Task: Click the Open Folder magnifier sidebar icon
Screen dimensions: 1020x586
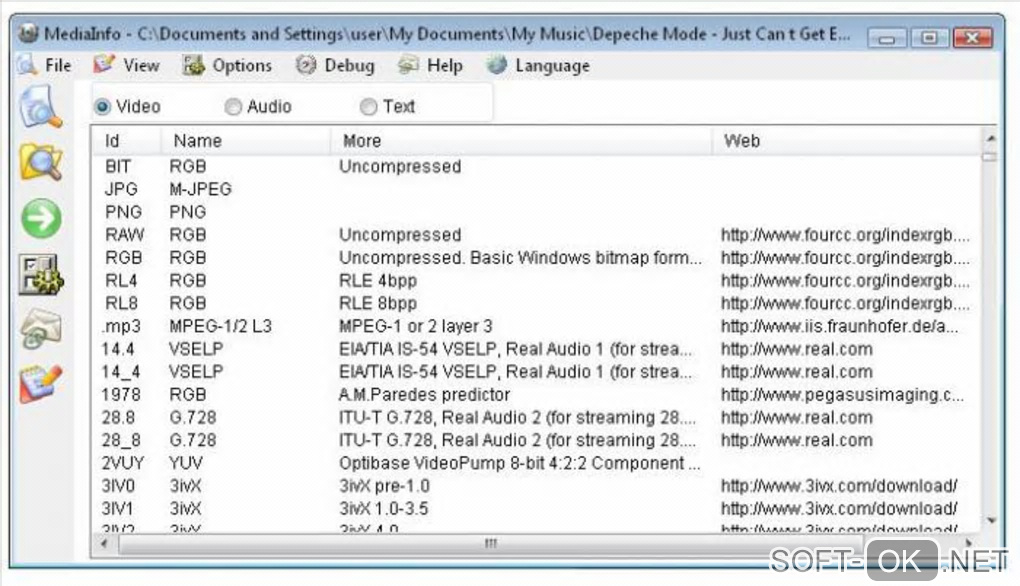Action: point(40,162)
